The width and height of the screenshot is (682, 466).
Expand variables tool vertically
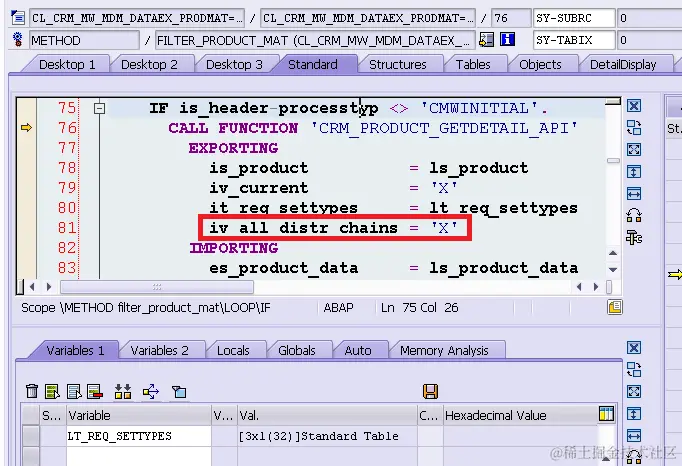(634, 413)
